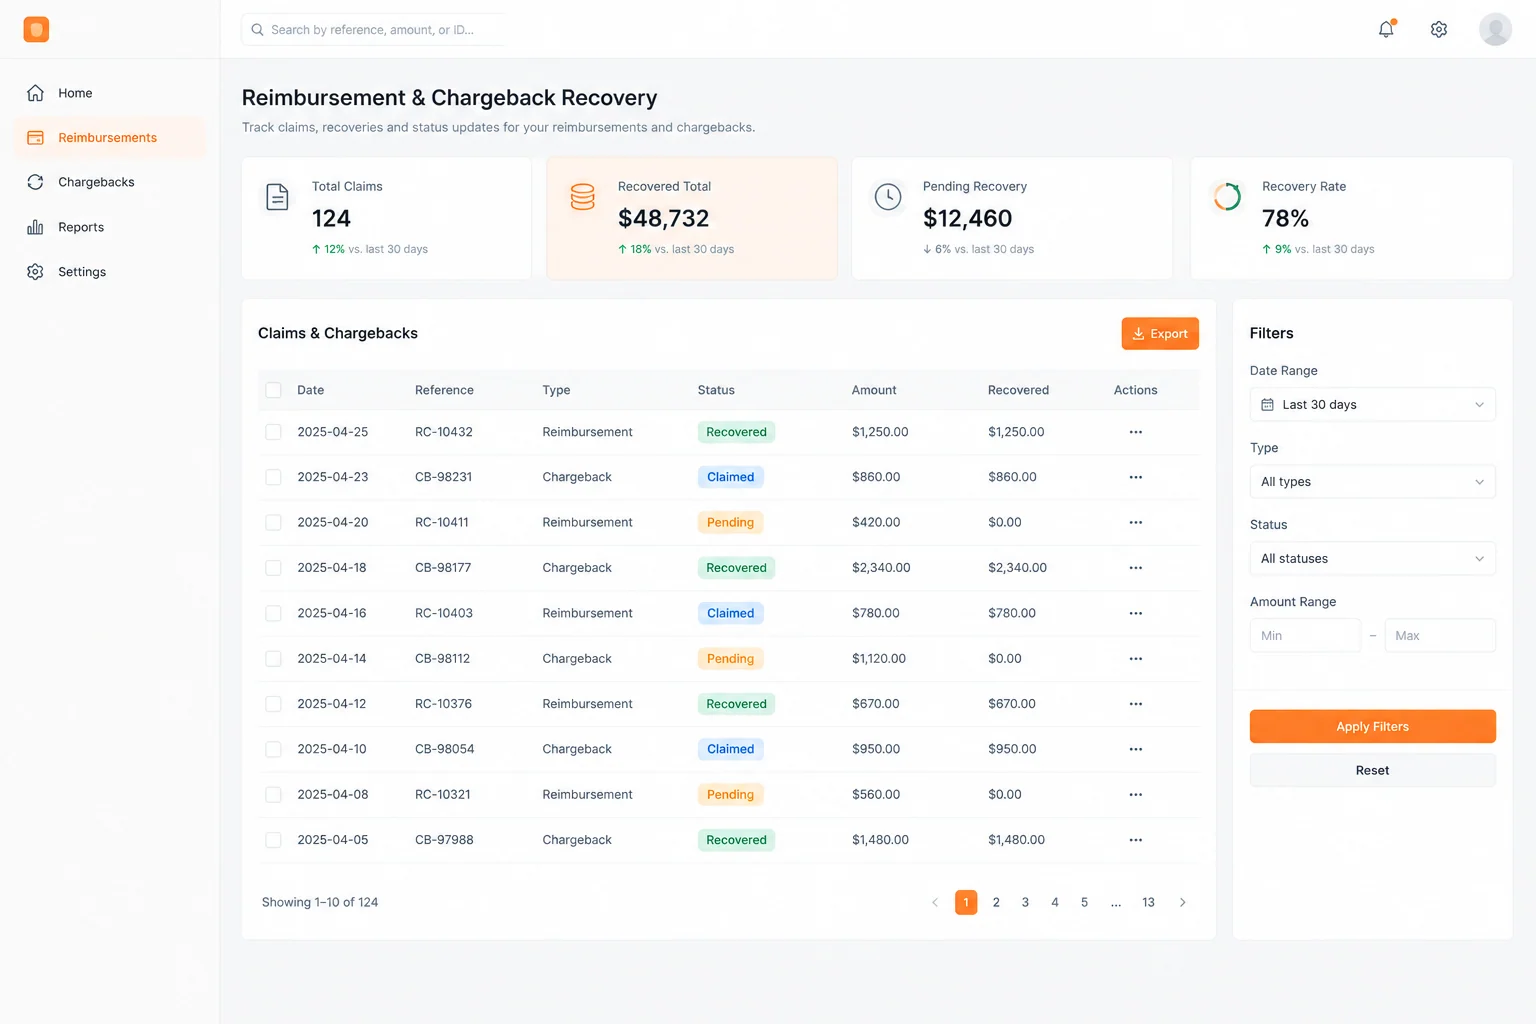Click the Apply Filters button
The width and height of the screenshot is (1536, 1024).
1372,727
